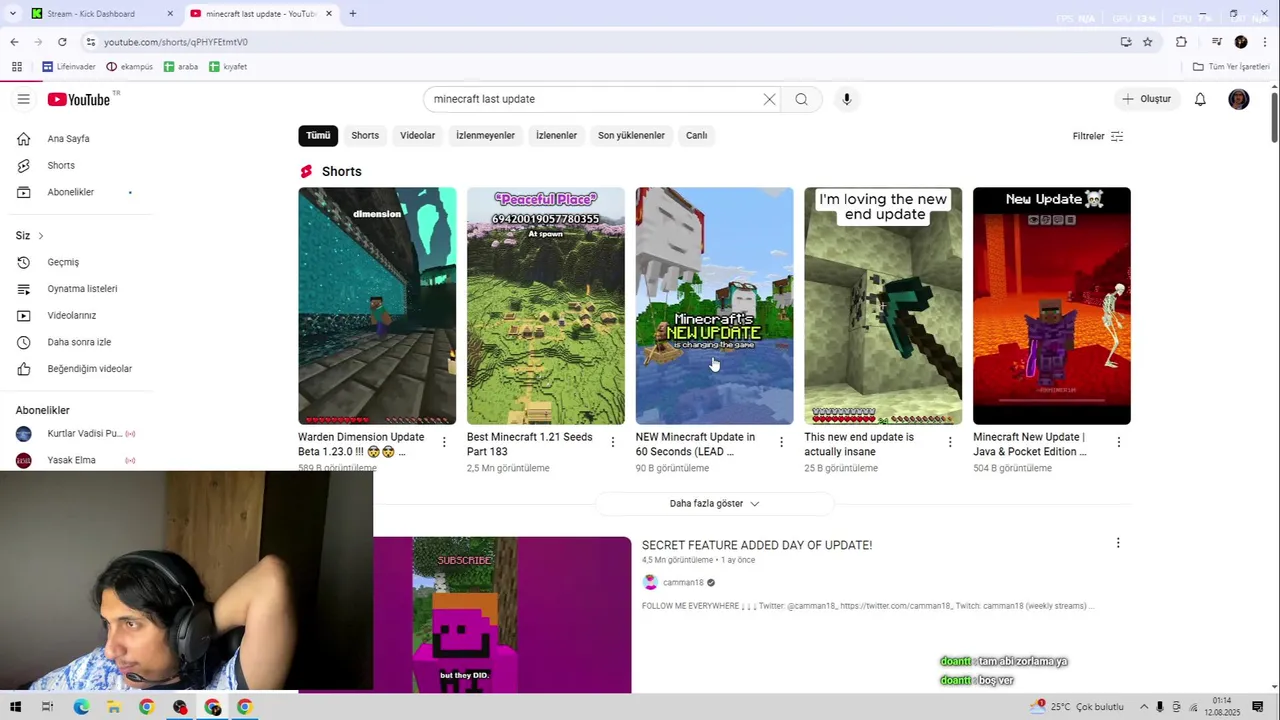The image size is (1280, 720).
Task: Clear the search box with X
Action: [x=769, y=99]
